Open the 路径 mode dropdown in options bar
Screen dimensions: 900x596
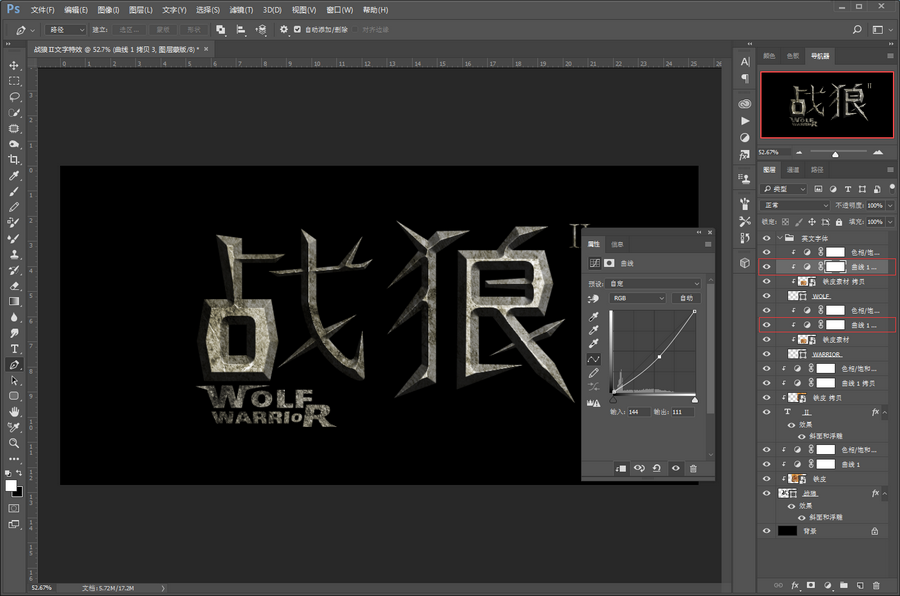64,29
